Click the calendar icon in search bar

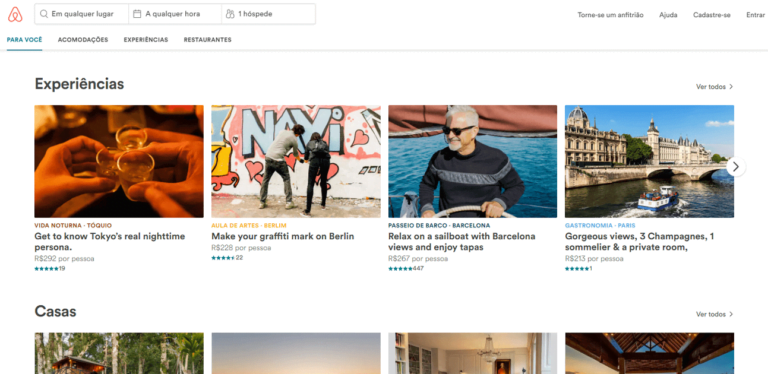[x=137, y=14]
